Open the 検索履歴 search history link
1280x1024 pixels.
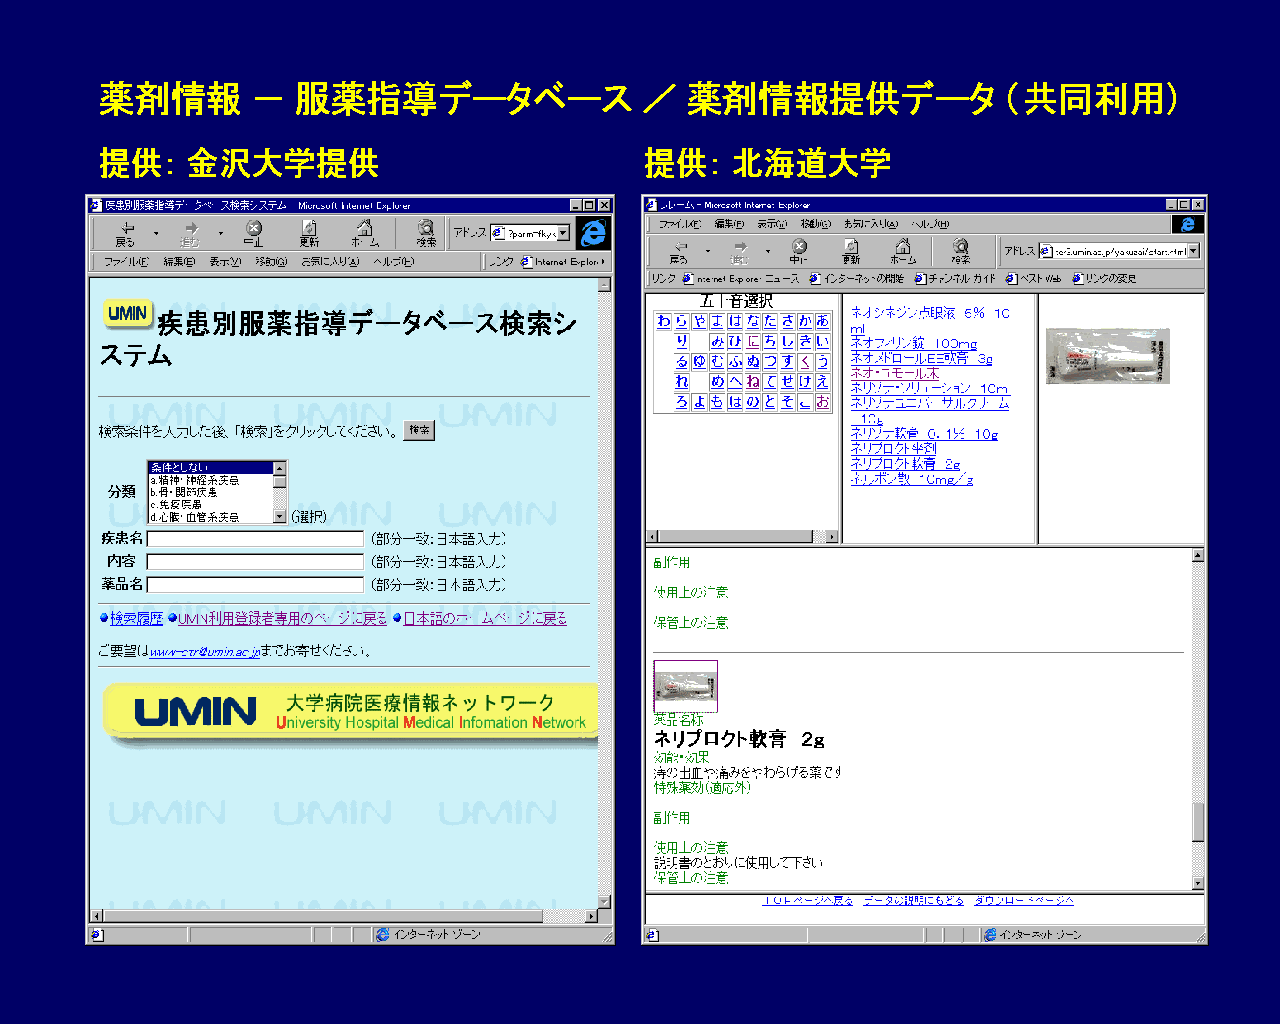[x=136, y=619]
